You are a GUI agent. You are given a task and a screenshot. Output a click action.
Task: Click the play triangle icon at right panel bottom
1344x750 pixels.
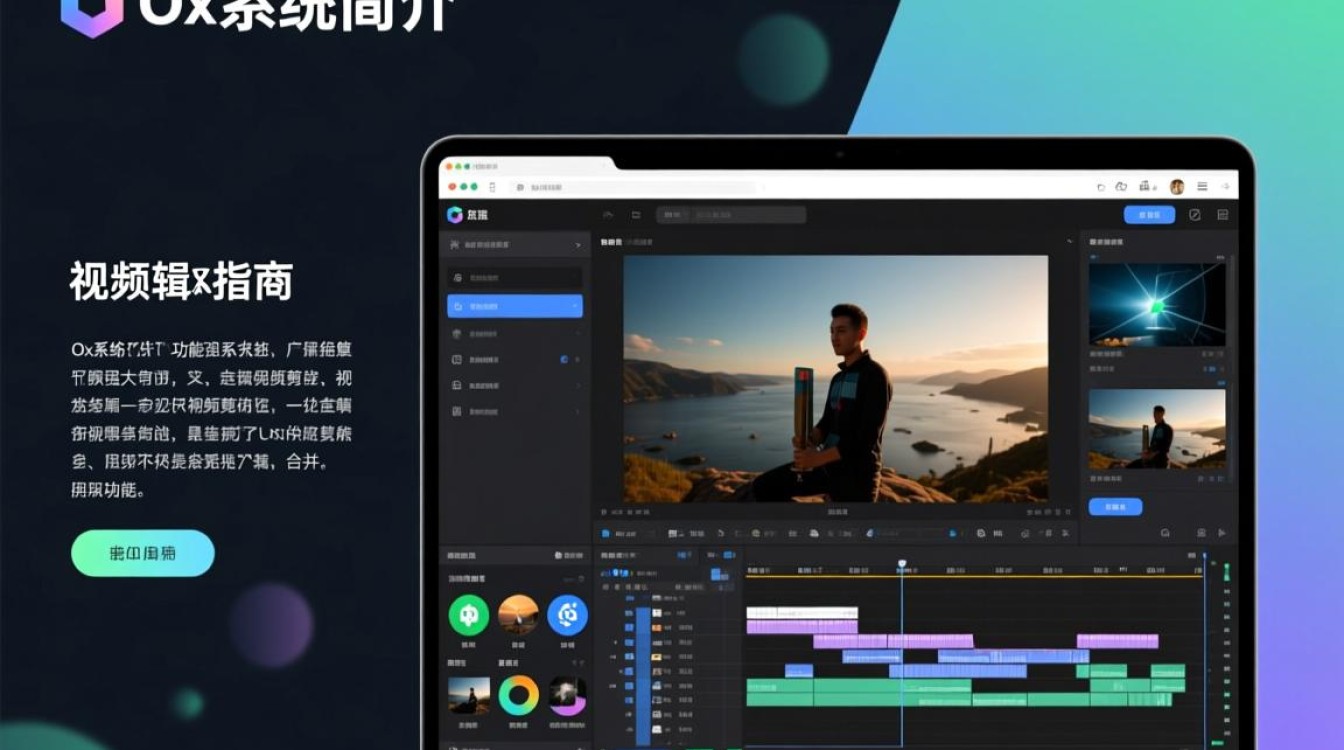tap(1222, 534)
